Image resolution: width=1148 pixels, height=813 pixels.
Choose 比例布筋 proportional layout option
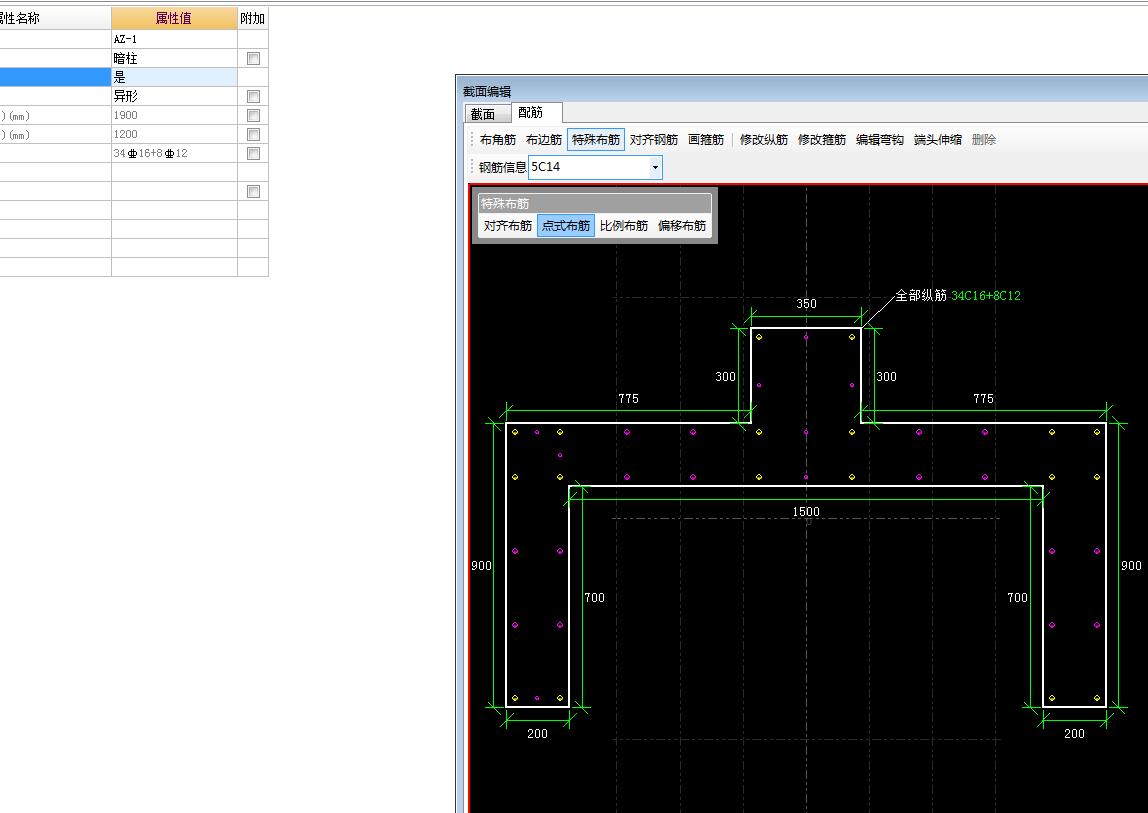[x=624, y=226]
